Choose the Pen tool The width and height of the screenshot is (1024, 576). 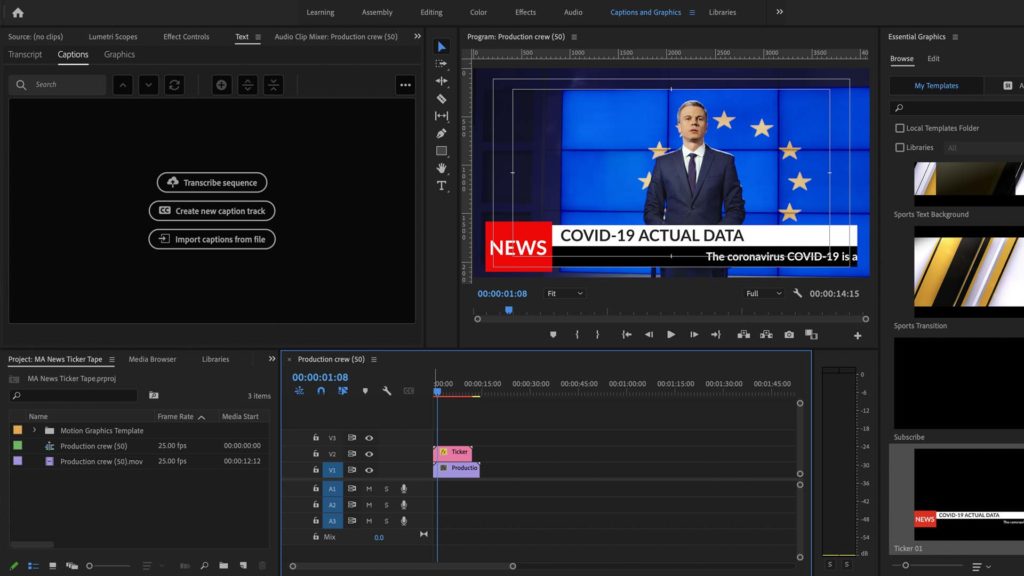click(441, 133)
